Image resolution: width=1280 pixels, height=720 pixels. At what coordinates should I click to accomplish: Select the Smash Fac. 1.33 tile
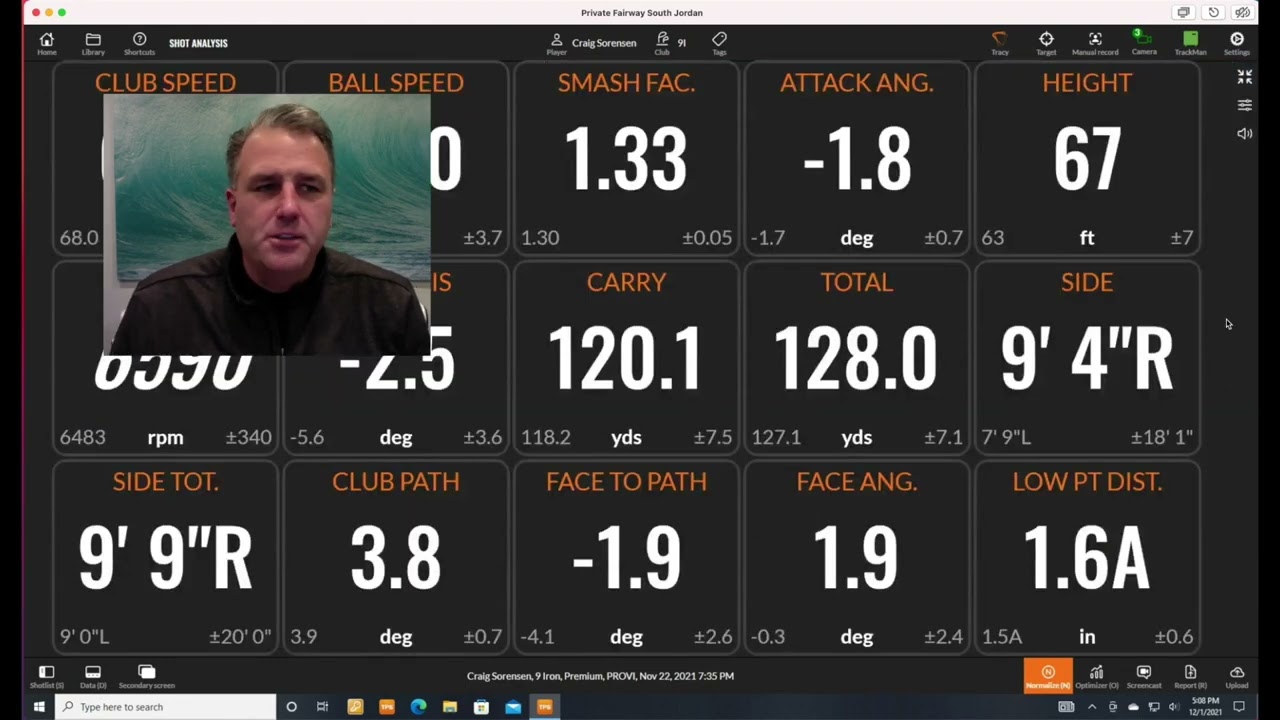pos(626,158)
